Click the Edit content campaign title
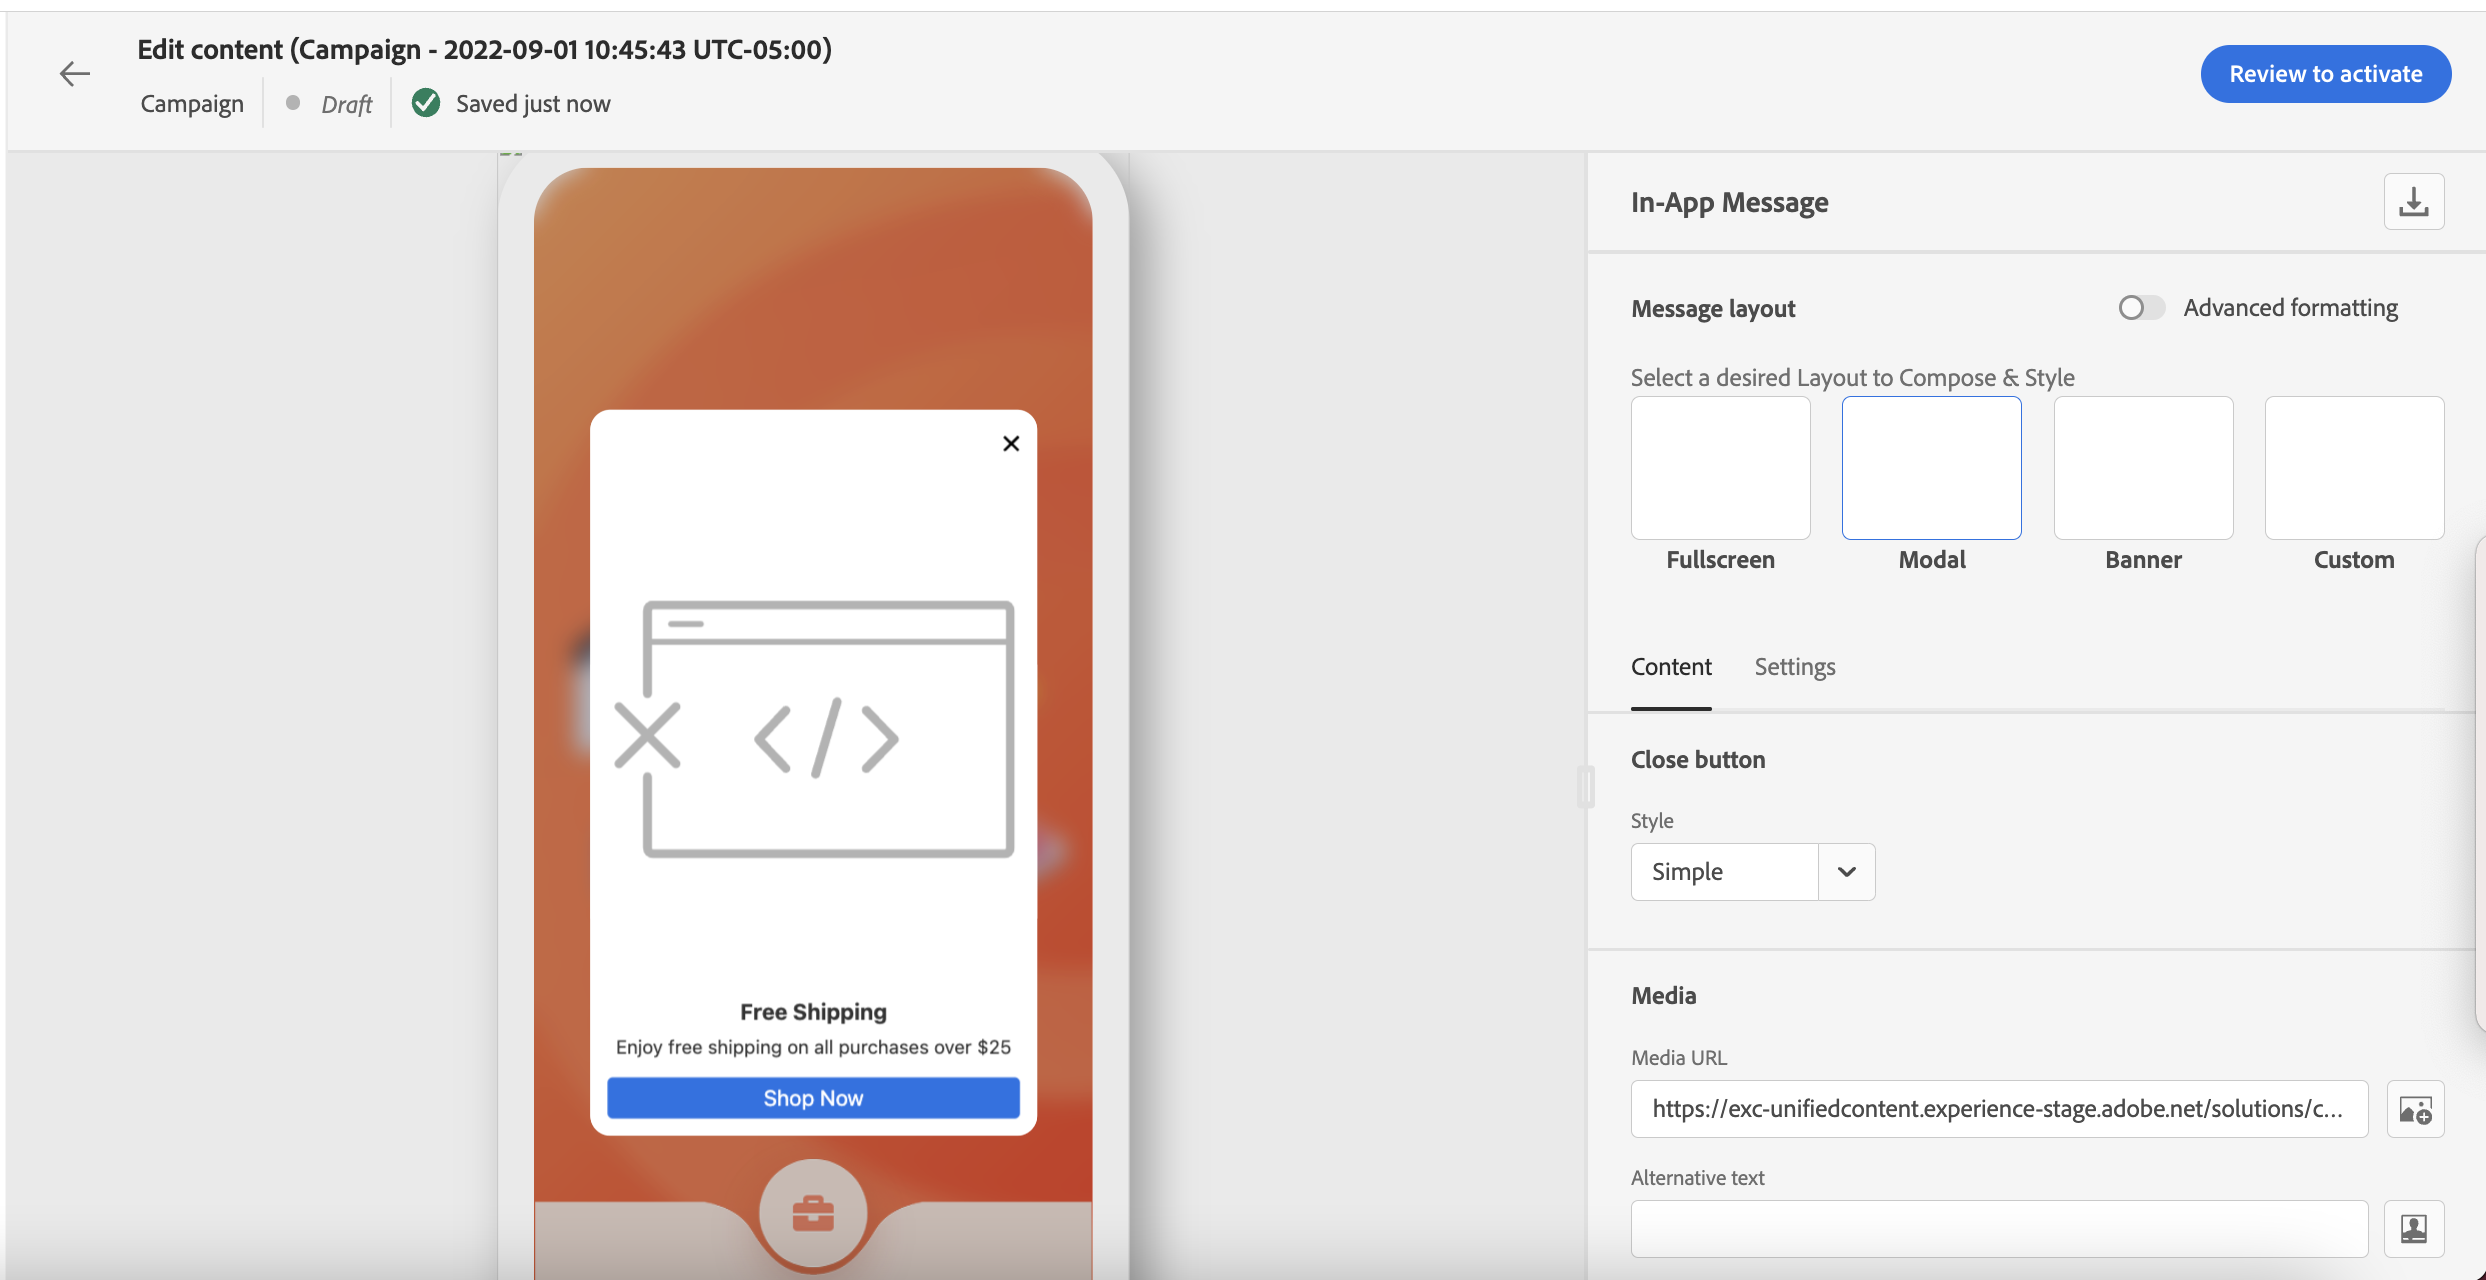Screen dimensions: 2486x1280 tap(484, 49)
